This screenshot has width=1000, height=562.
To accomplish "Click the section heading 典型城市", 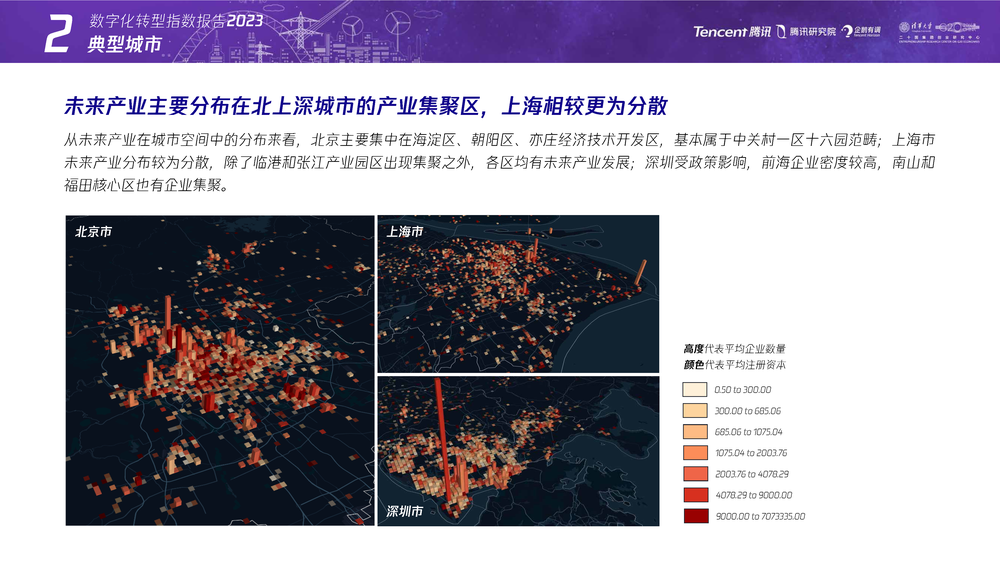I will coord(124,44).
